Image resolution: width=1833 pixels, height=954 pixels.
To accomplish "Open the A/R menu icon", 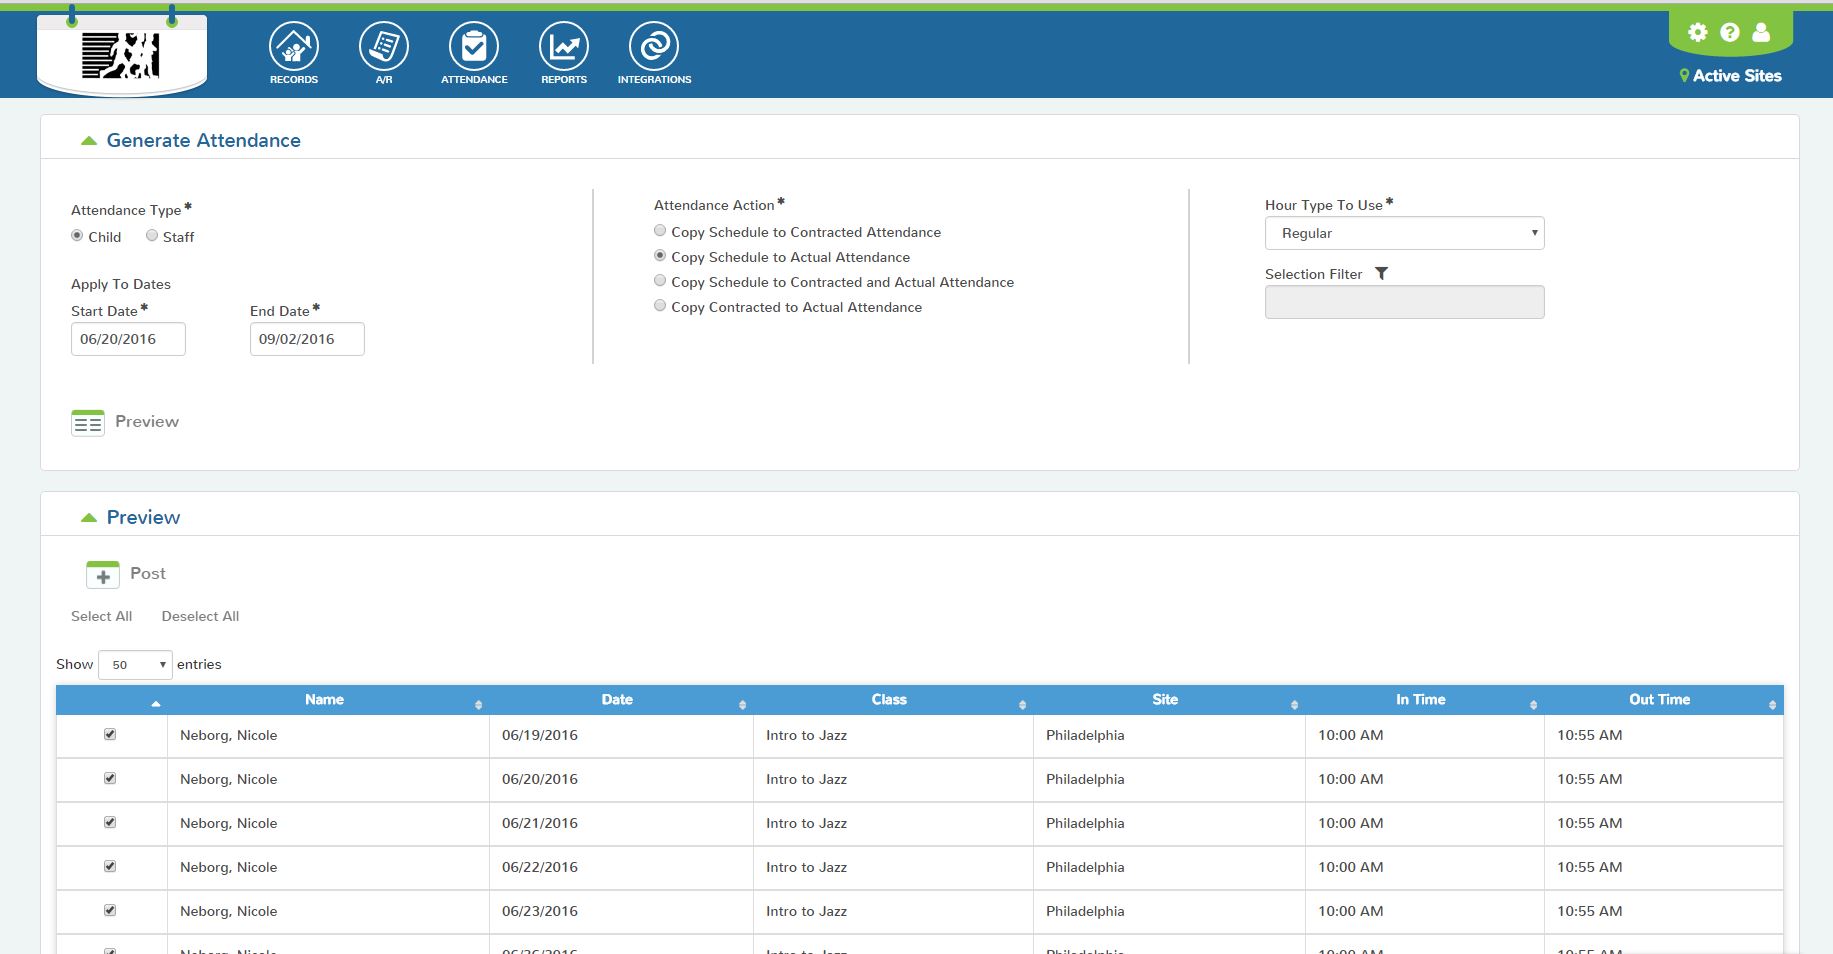I will 384,47.
